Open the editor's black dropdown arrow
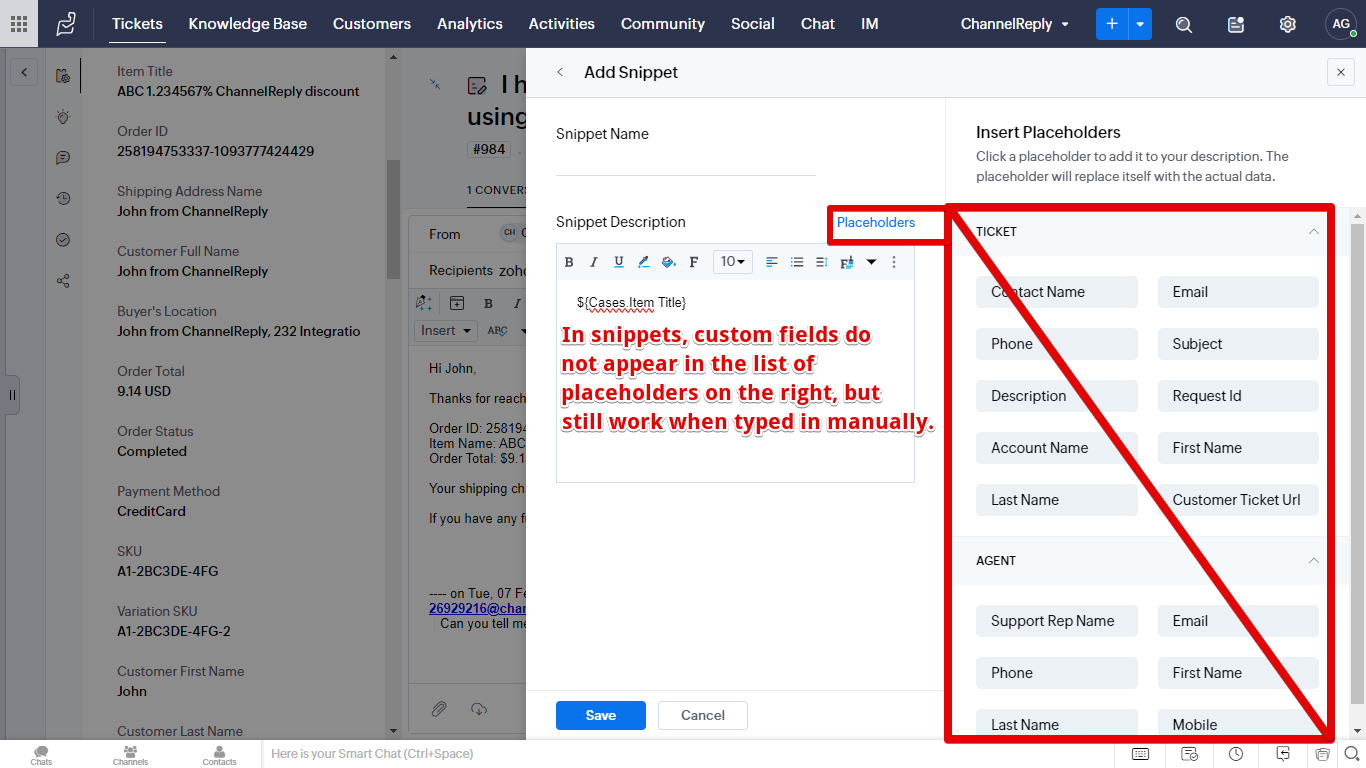 [x=871, y=262]
